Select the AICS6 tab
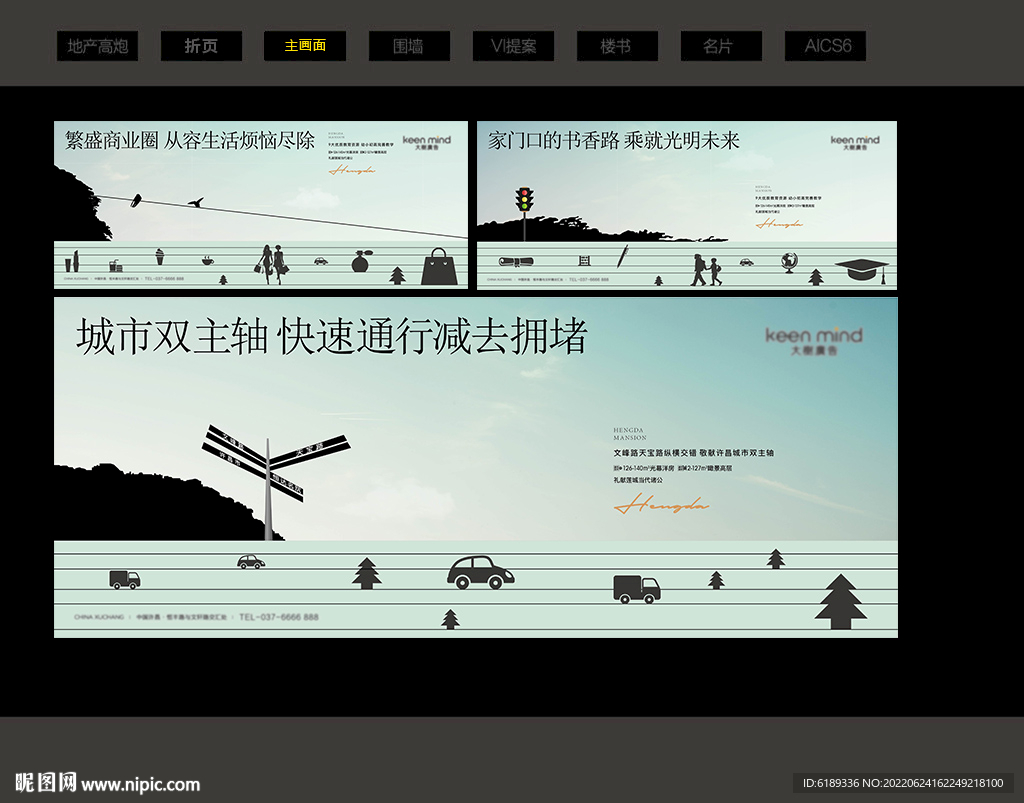 825,46
